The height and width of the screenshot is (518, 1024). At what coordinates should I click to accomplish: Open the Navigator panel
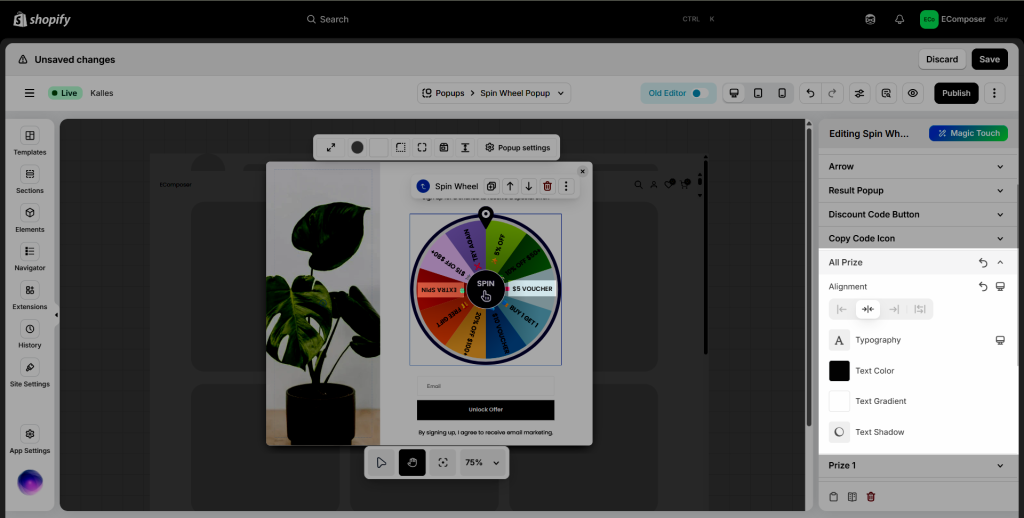30,257
